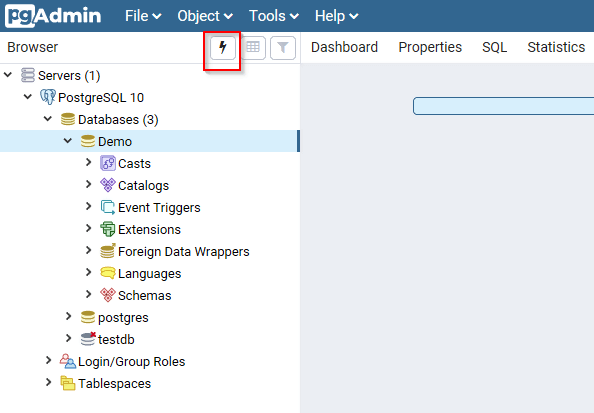Select the disconnected testdb database icon

point(88,339)
